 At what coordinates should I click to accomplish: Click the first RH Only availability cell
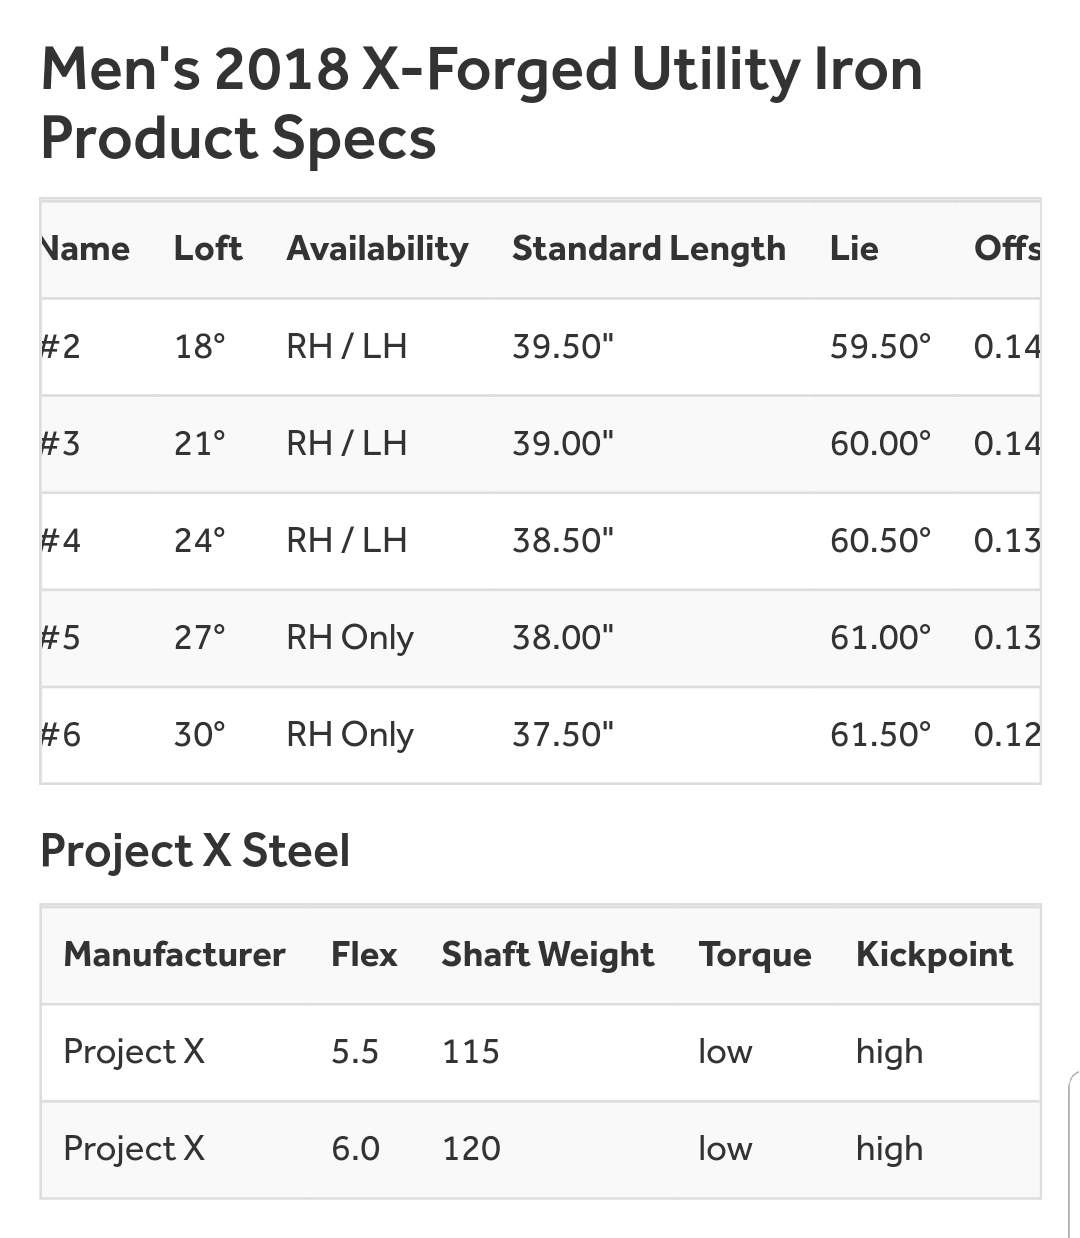(x=350, y=637)
